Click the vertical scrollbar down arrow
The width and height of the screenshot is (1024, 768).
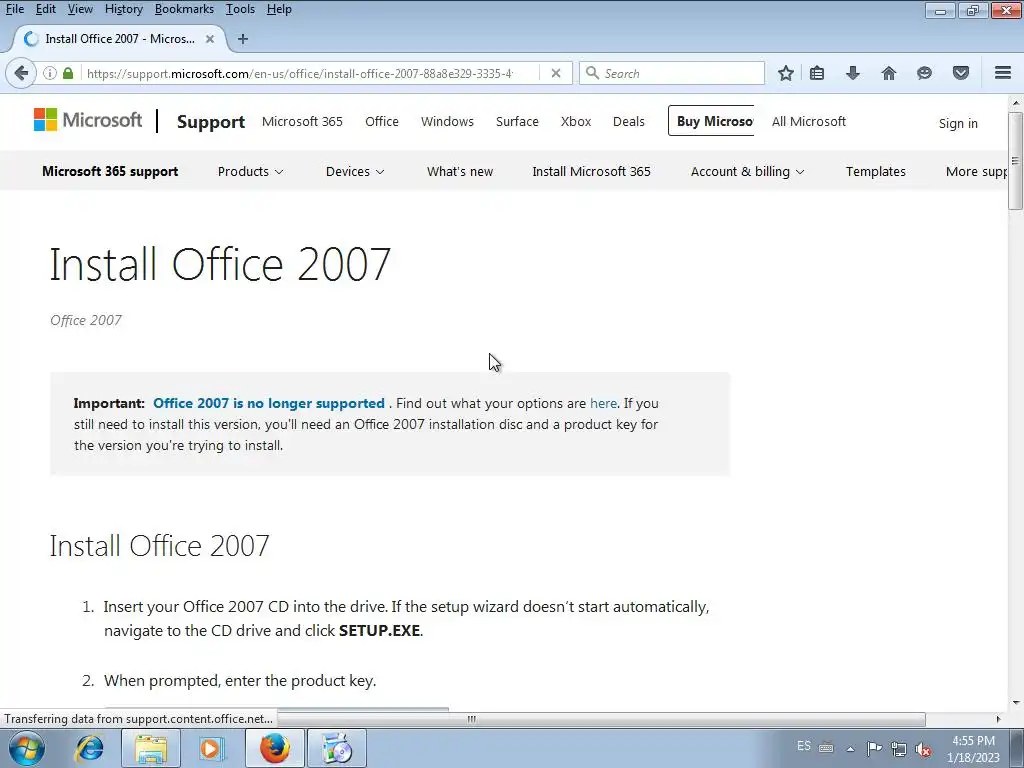pos(1016,703)
